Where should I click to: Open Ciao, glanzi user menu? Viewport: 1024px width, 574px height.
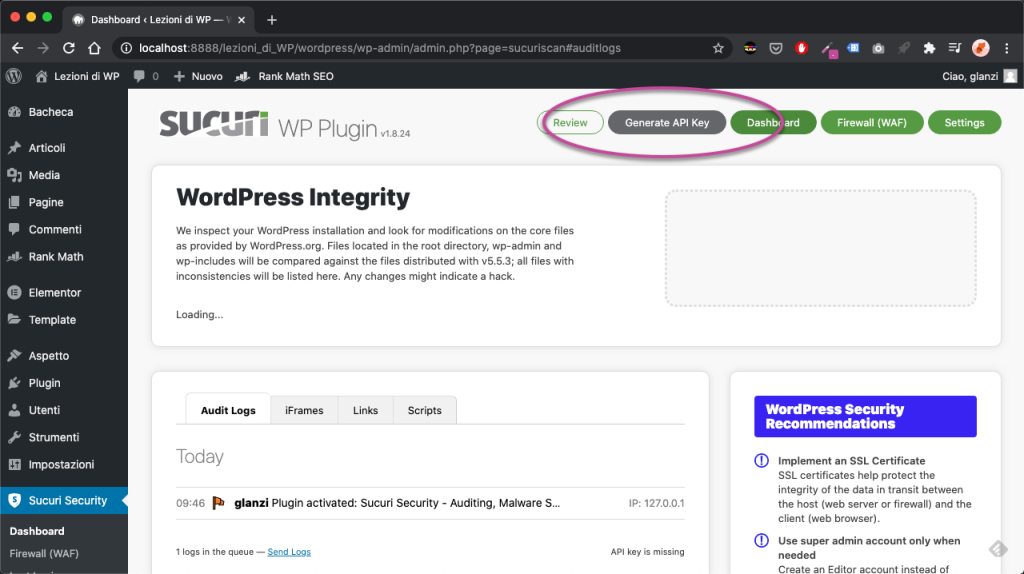(x=979, y=76)
